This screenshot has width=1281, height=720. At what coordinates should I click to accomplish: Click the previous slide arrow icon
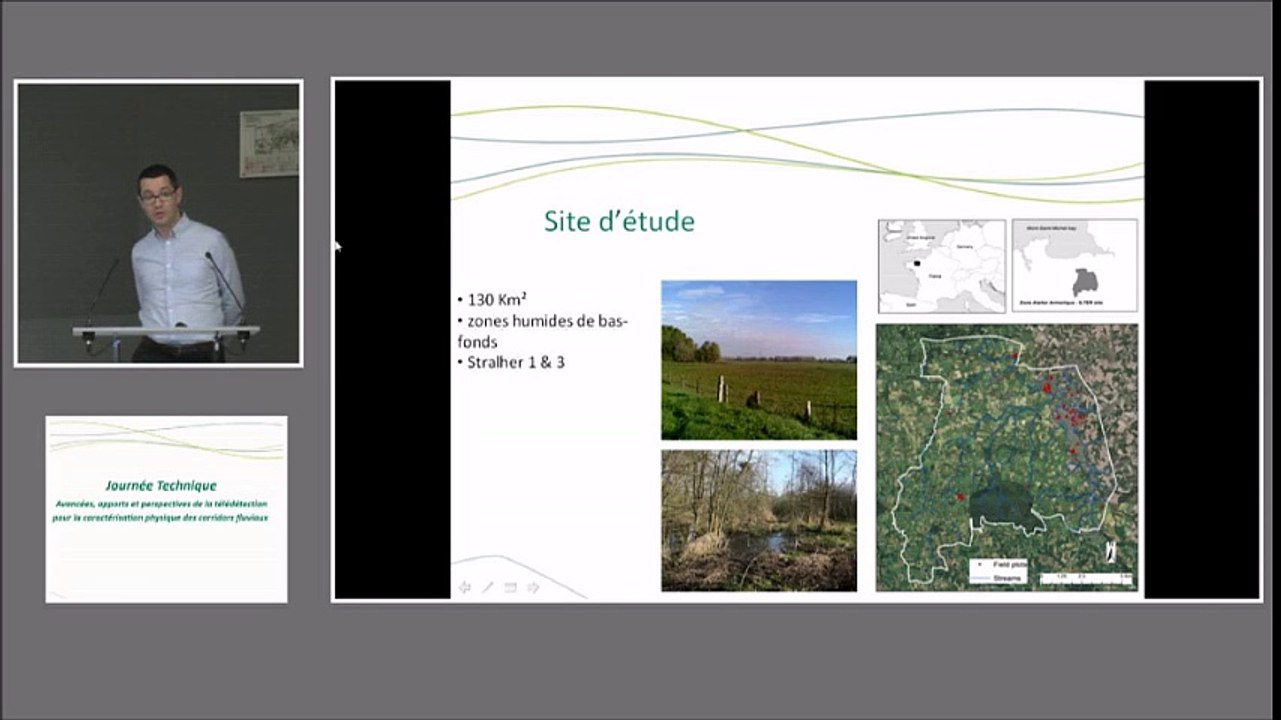click(464, 587)
